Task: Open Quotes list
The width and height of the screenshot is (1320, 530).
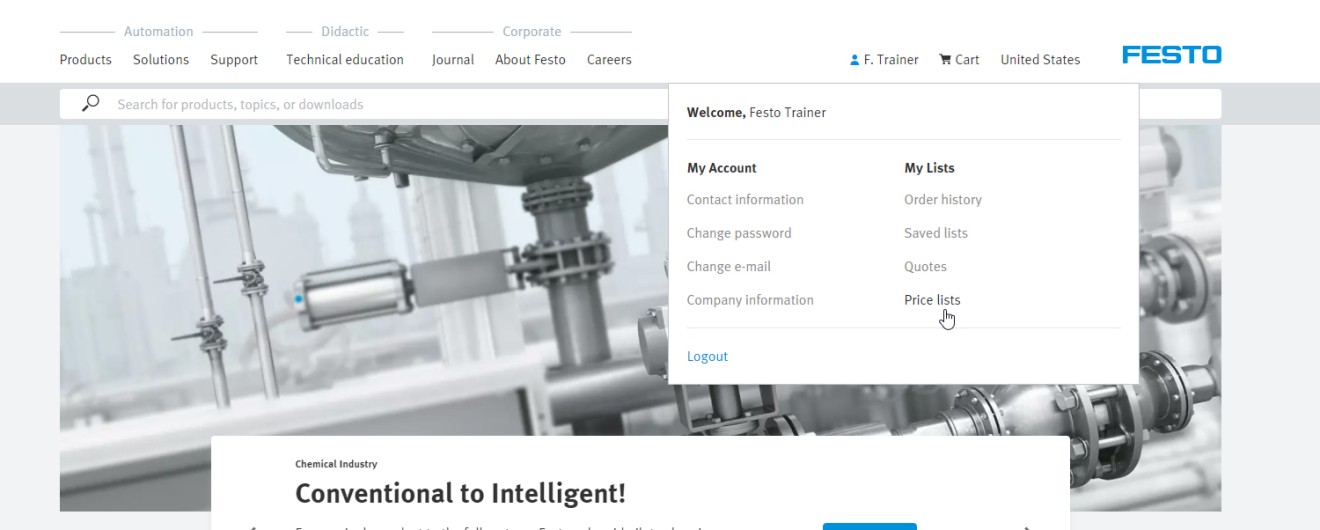Action: [925, 267]
